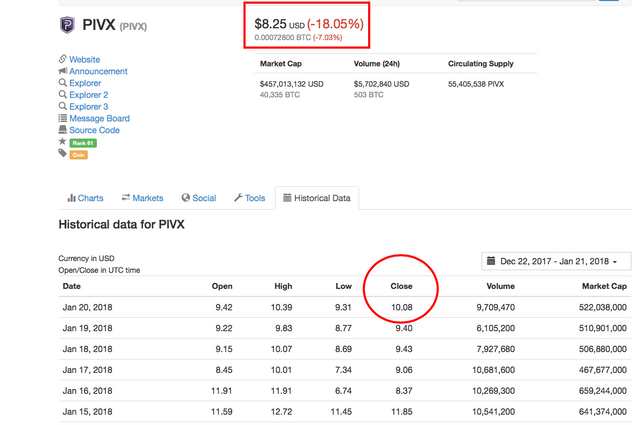Select the Historical Data tab
Viewport: 640px width, 425px height.
tap(317, 198)
